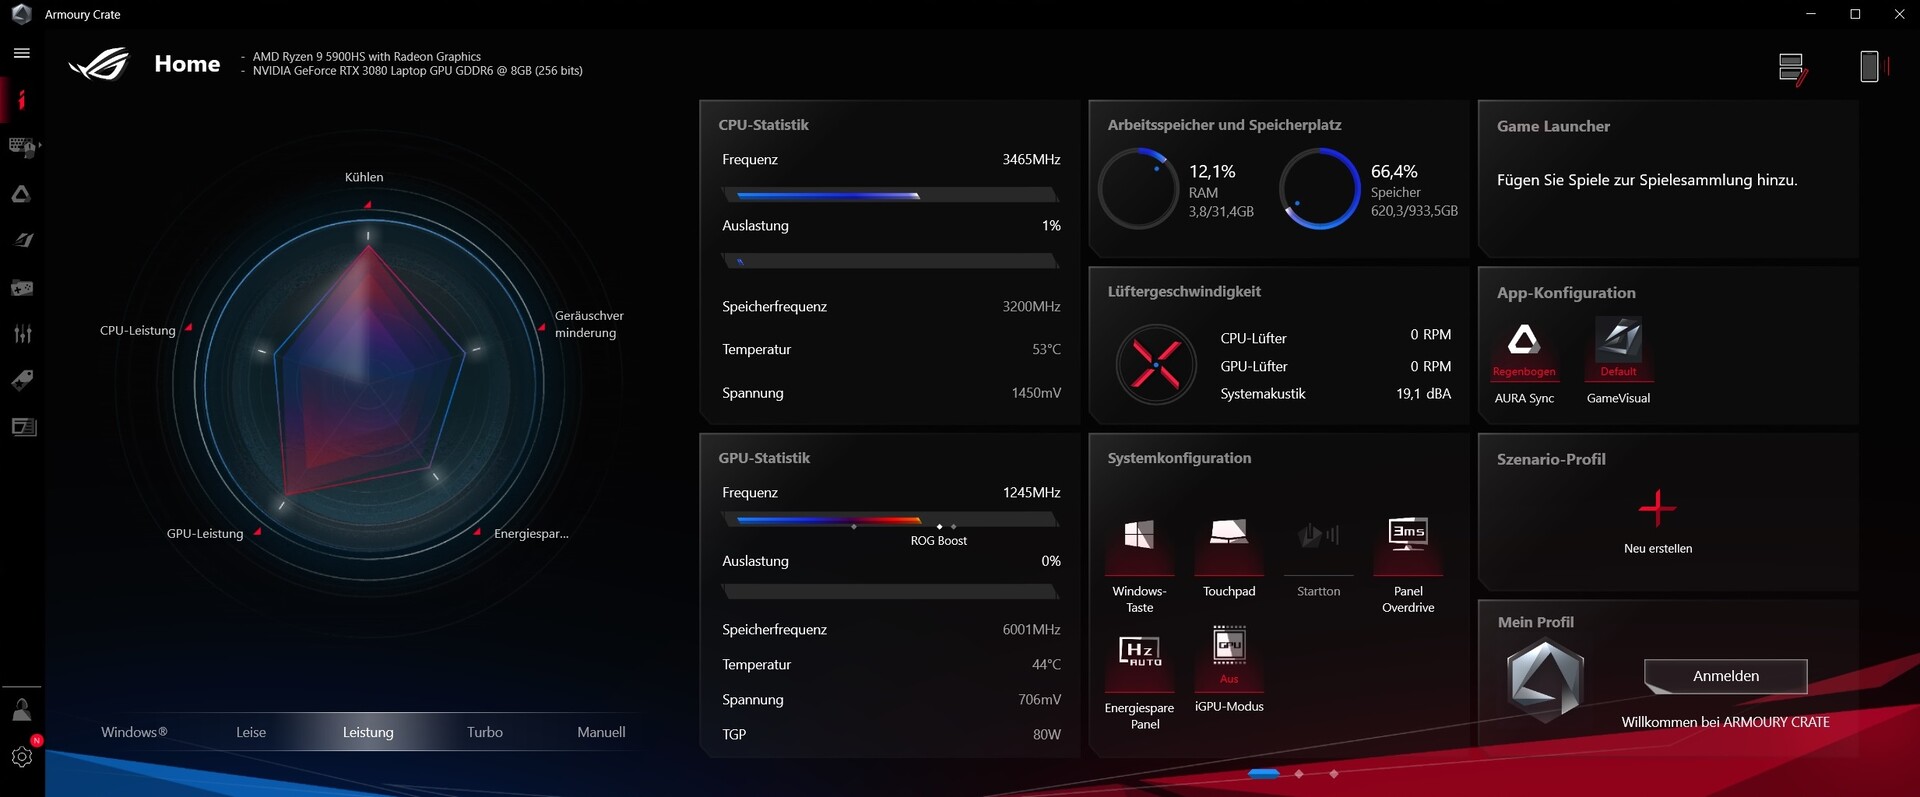Go to the third dashboard page dot
Screen dimensions: 1920x797
[1334, 773]
